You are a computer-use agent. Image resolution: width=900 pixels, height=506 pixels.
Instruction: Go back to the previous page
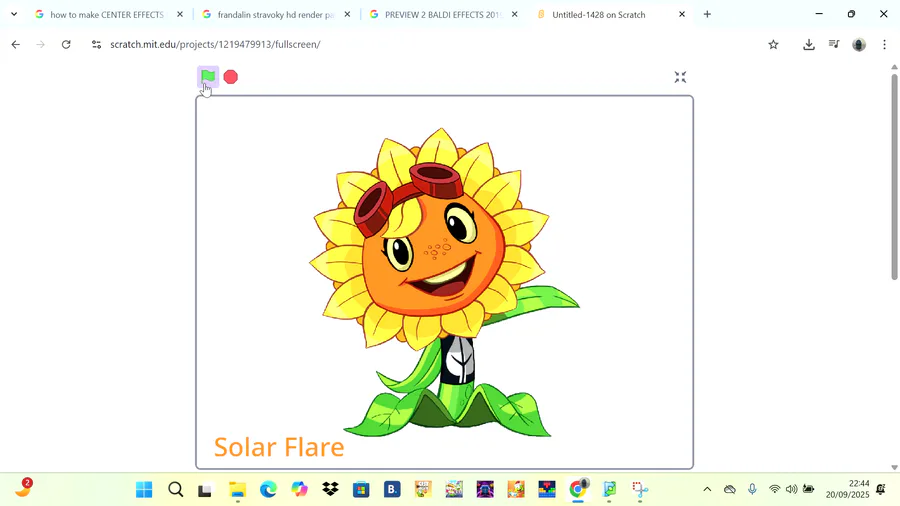point(15,44)
